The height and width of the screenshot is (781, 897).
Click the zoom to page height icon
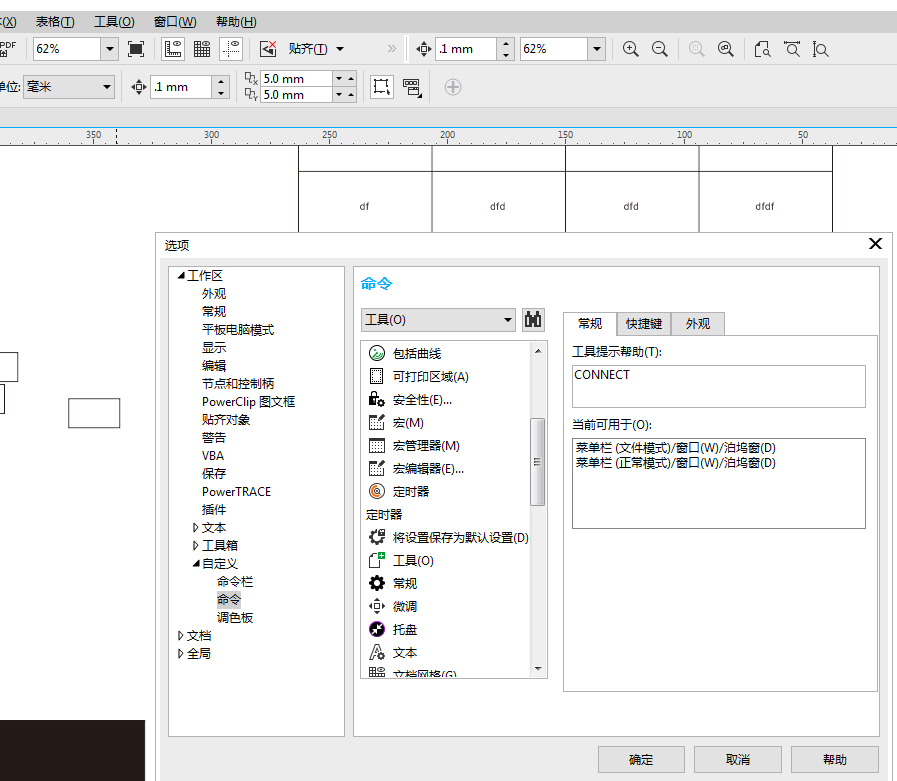[x=820, y=49]
